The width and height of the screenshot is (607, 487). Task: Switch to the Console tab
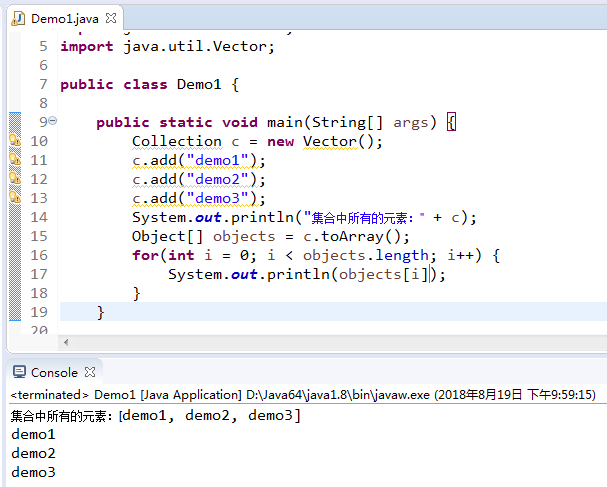pos(54,372)
